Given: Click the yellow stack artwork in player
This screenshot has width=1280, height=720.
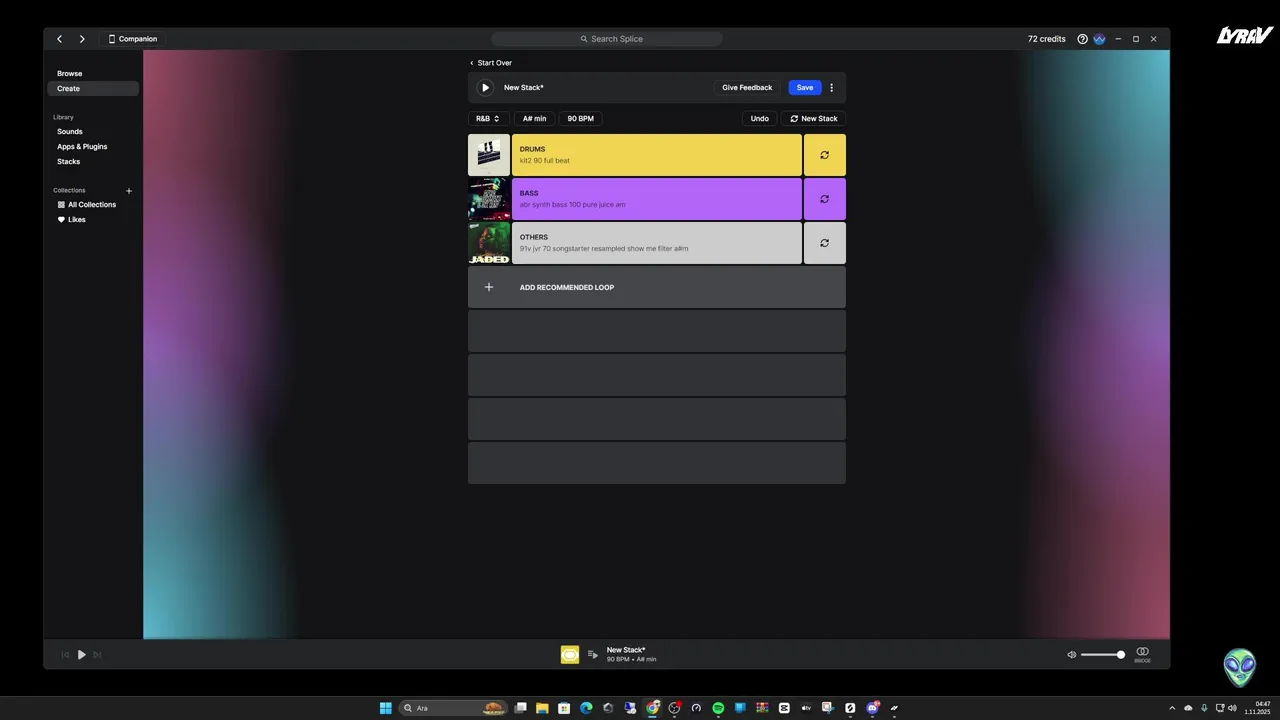Looking at the screenshot, I should coord(570,655).
